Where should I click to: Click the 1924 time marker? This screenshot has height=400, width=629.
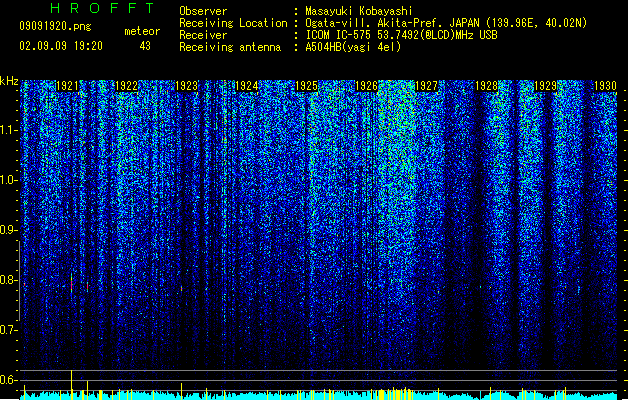[246, 86]
